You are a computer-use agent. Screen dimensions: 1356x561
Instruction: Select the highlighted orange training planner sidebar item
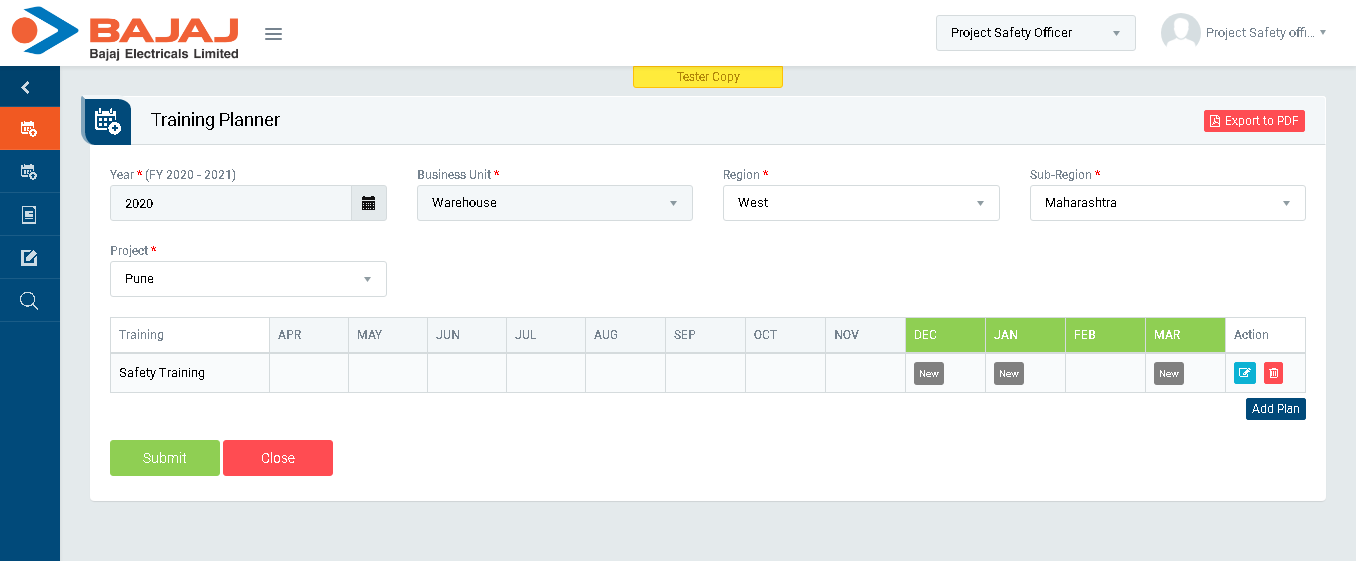(29, 129)
